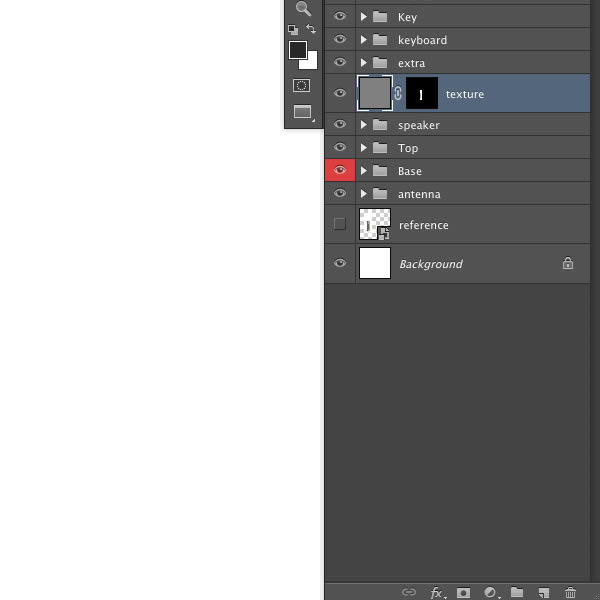
Task: Hide the Background layer eye
Action: pos(340,263)
